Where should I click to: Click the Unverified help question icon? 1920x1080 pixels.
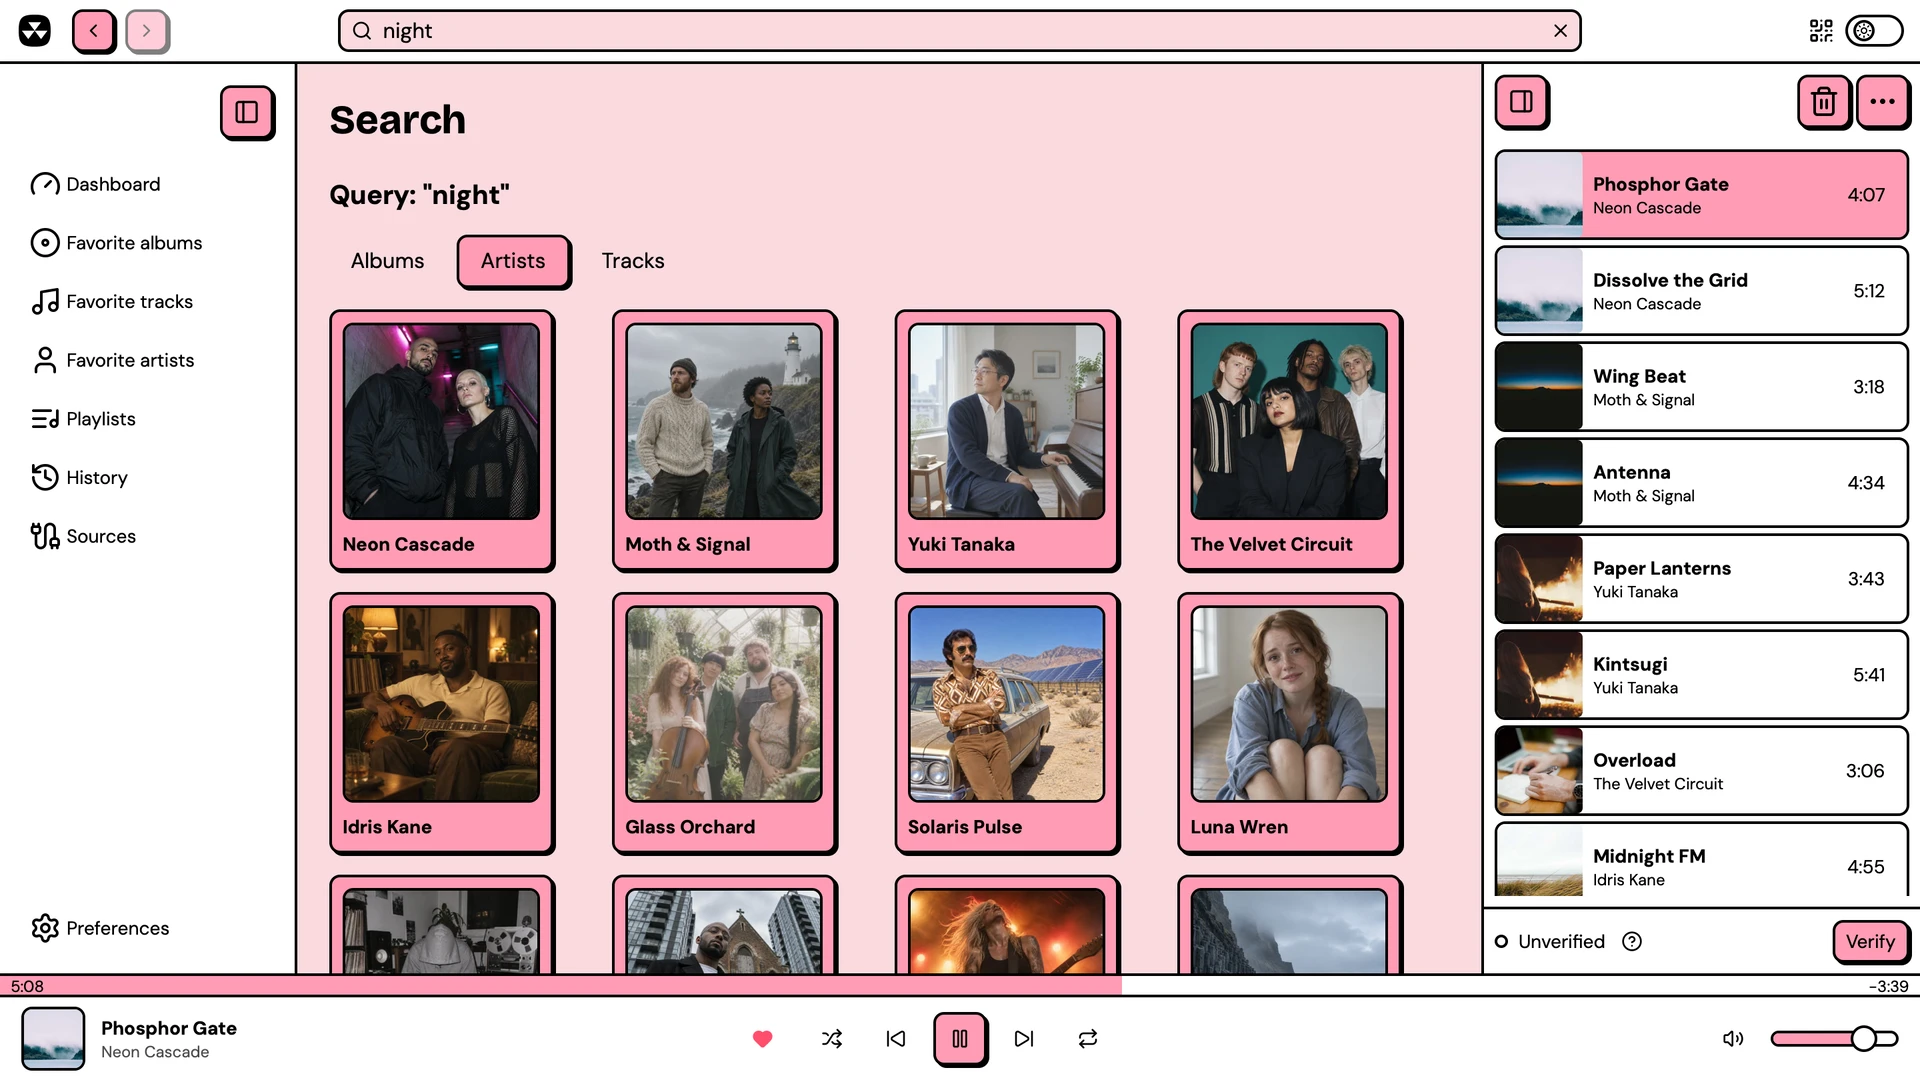1632,942
